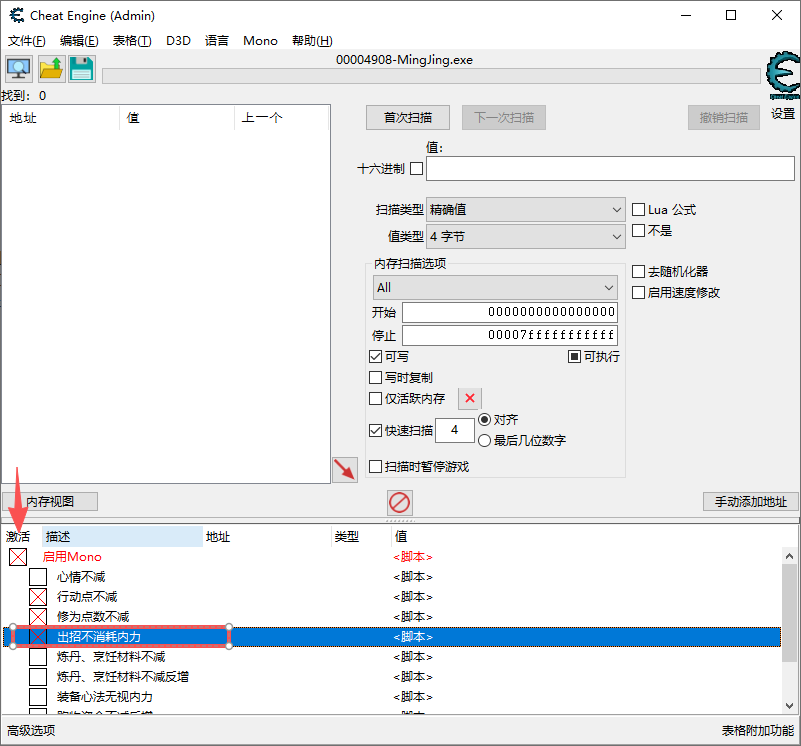801x746 pixels.
Task: Click the Cheat Engine logo icon
Action: pyautogui.click(x=783, y=76)
